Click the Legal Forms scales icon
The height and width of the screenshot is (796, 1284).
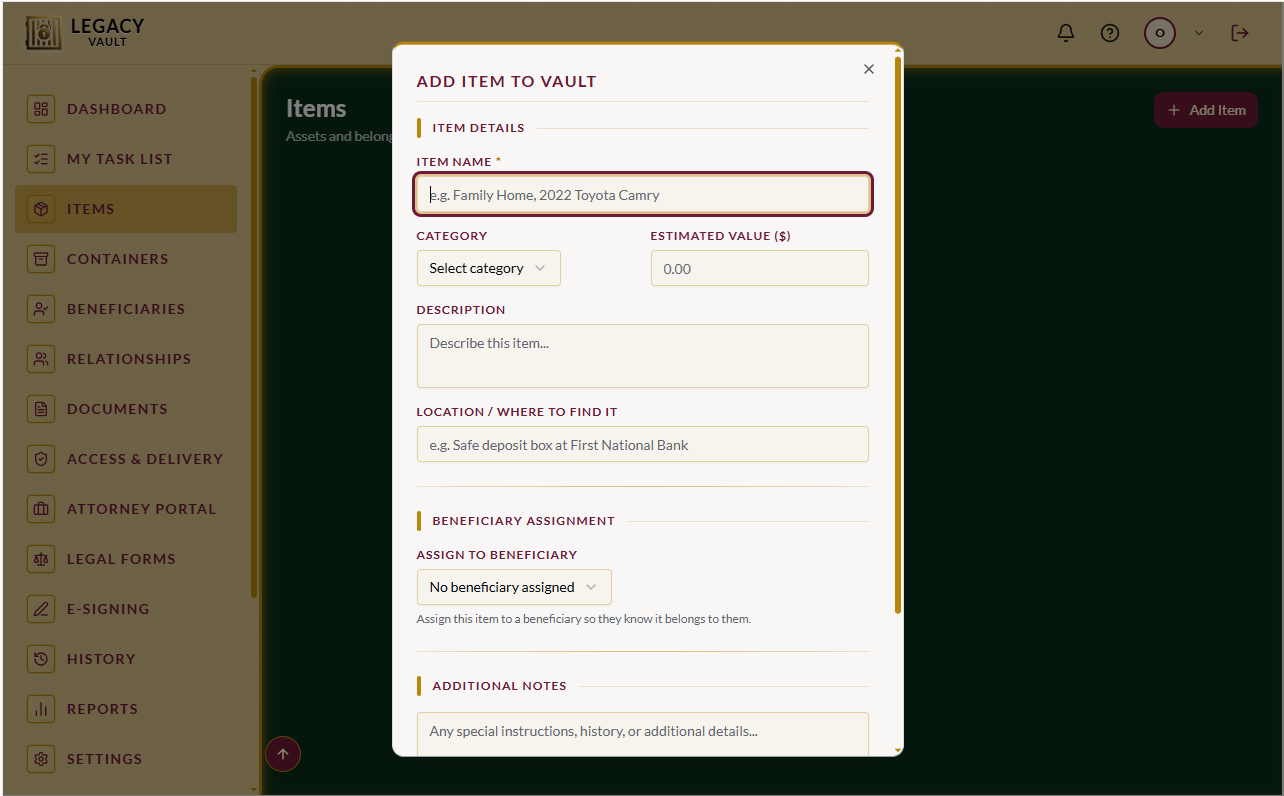point(41,559)
